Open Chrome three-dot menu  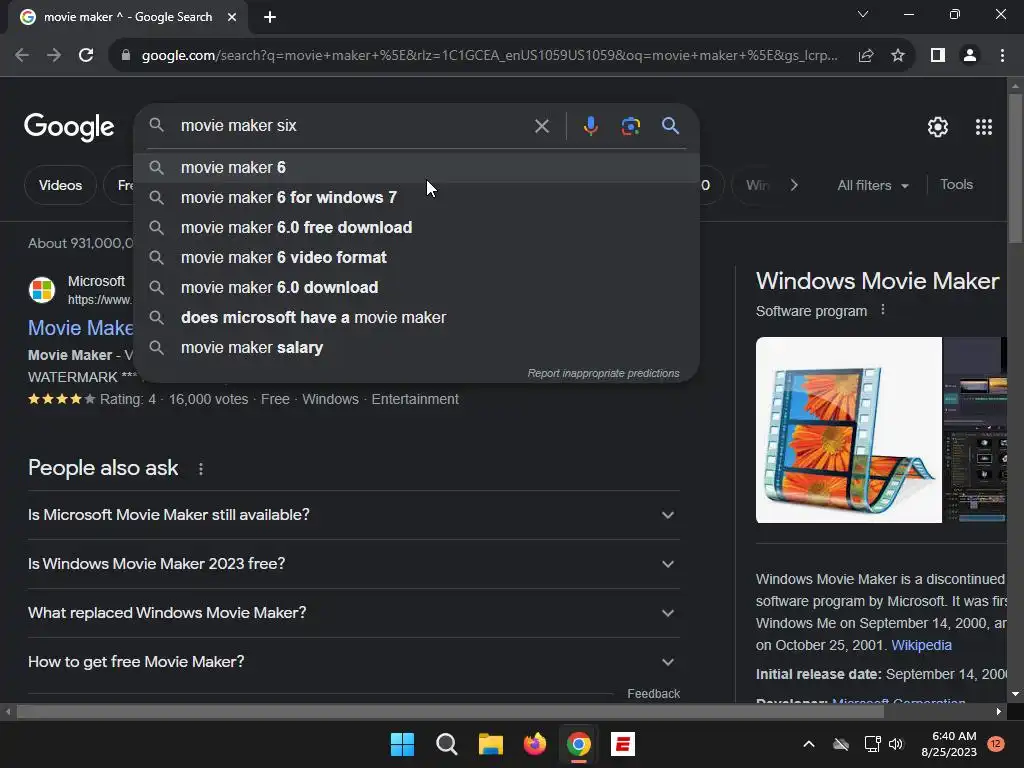coord(1002,56)
